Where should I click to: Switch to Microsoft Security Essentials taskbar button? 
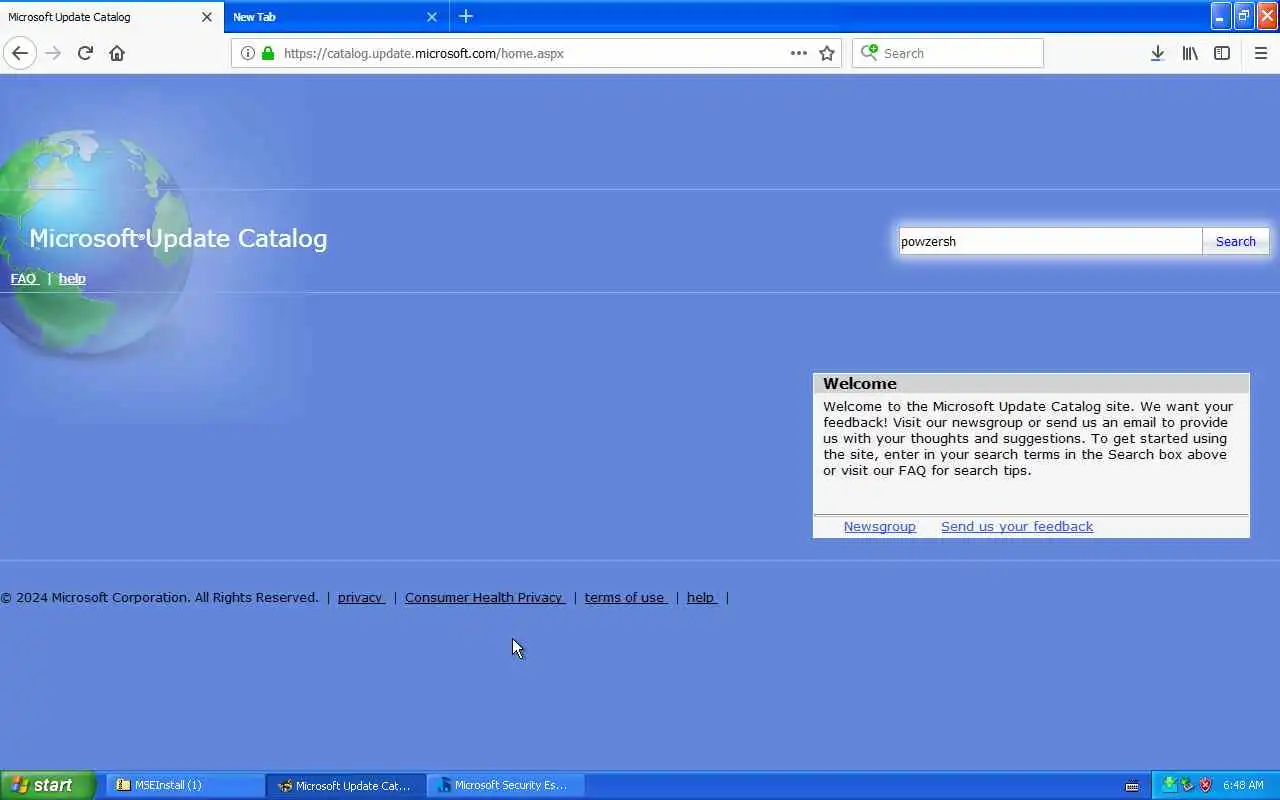[506, 785]
